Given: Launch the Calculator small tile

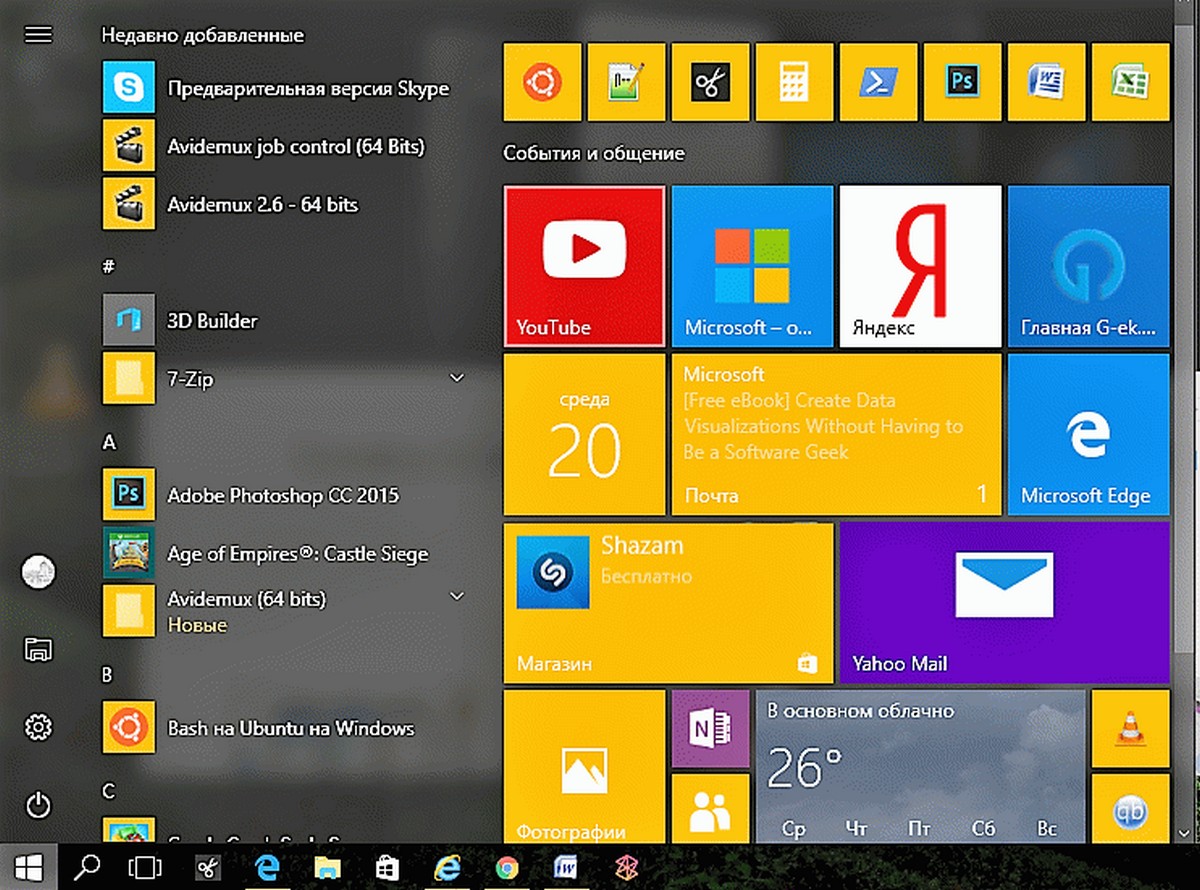Looking at the screenshot, I should tap(795, 83).
